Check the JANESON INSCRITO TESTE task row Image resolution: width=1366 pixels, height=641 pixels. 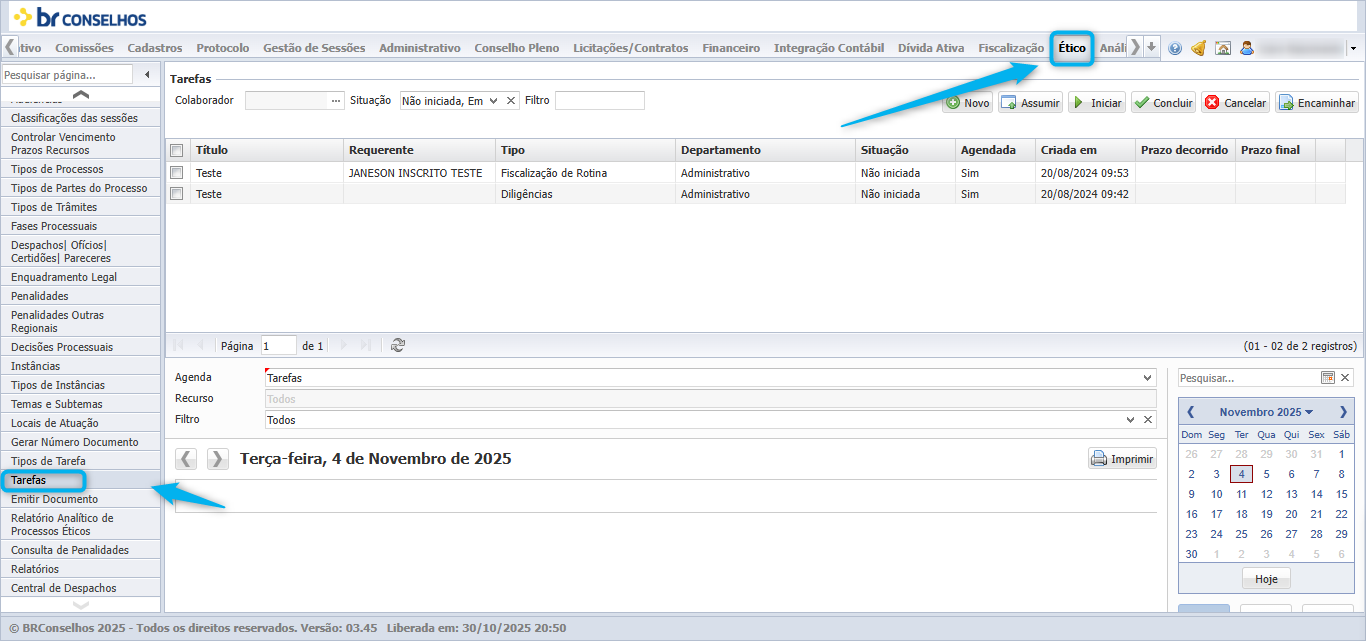(177, 173)
